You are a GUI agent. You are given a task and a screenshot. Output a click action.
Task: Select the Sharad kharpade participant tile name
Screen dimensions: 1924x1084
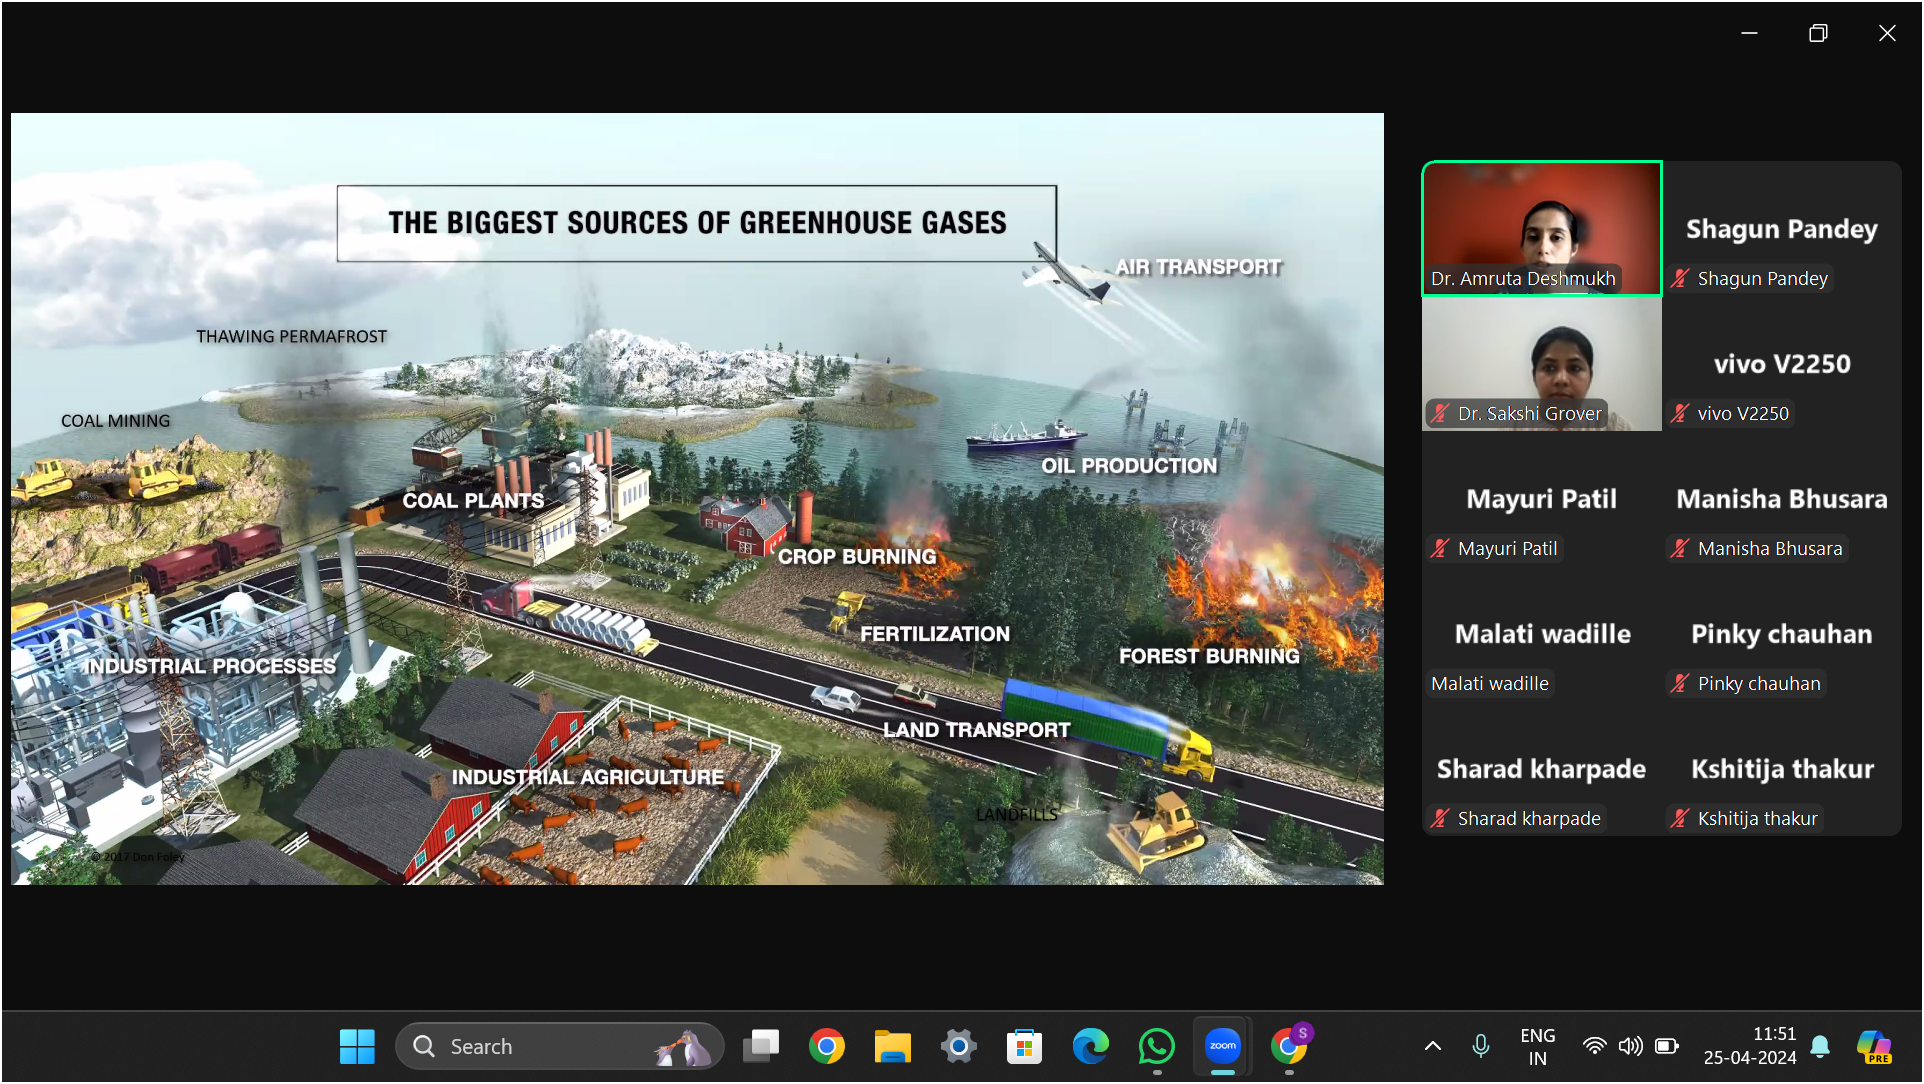pyautogui.click(x=1542, y=769)
